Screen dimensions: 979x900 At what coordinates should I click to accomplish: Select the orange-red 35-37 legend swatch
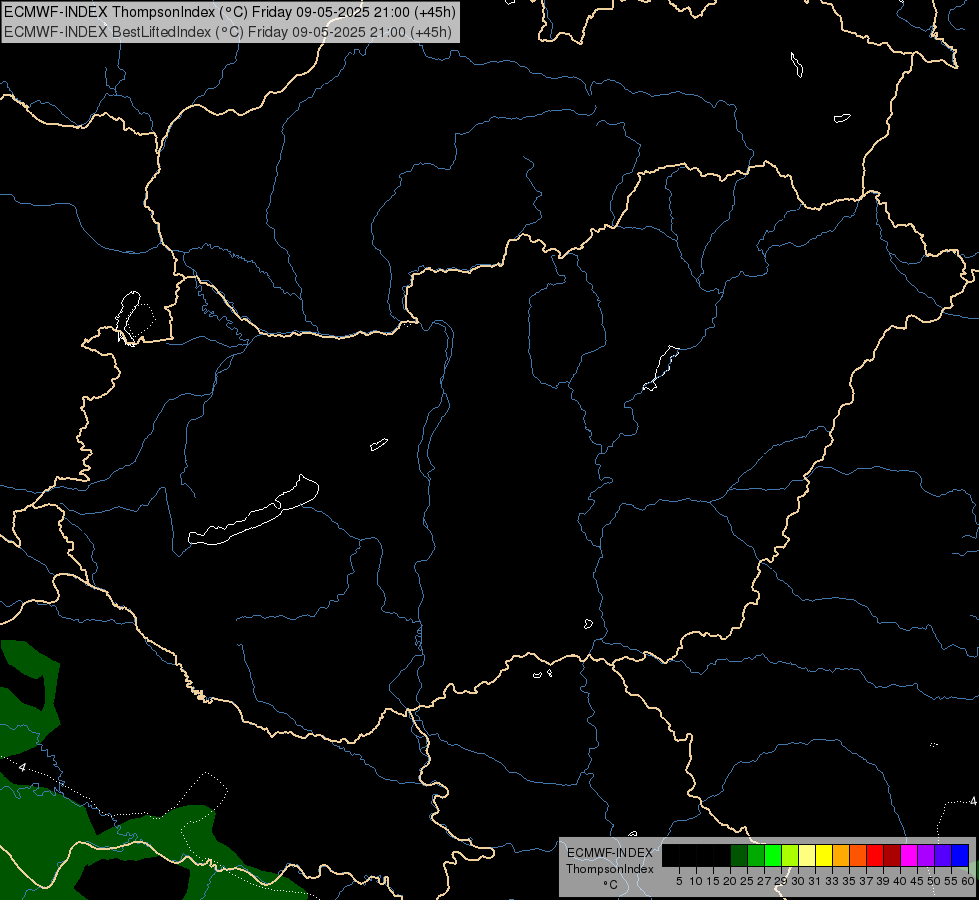coord(858,855)
